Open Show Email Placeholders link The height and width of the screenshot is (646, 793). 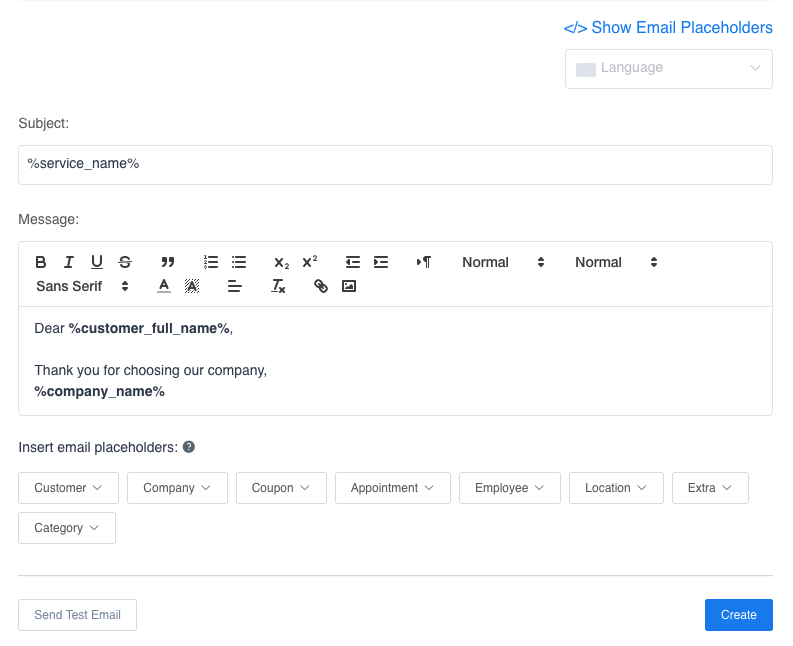tap(668, 28)
